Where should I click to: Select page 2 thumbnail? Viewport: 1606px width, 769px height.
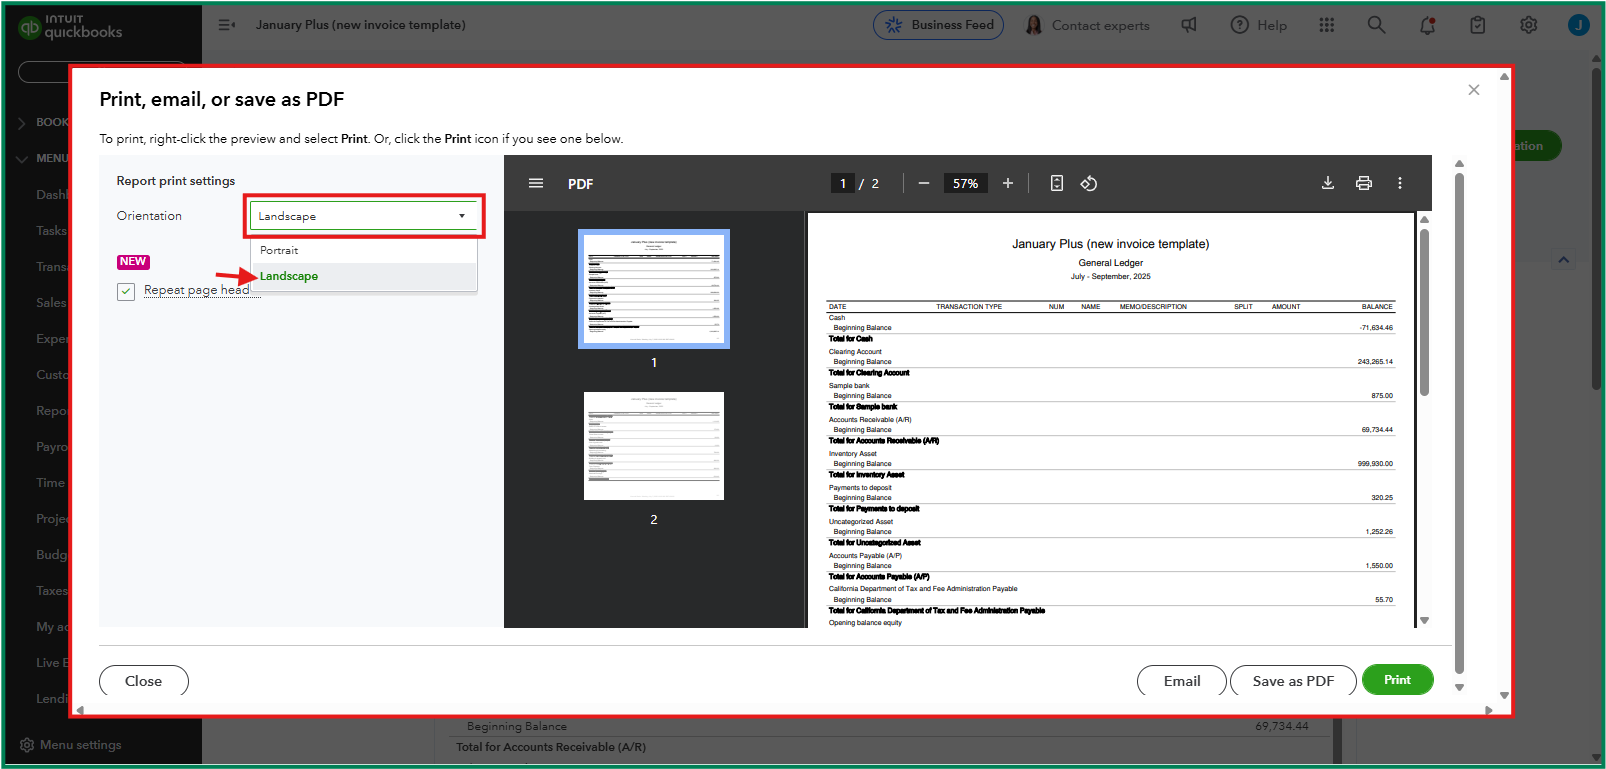pyautogui.click(x=654, y=446)
